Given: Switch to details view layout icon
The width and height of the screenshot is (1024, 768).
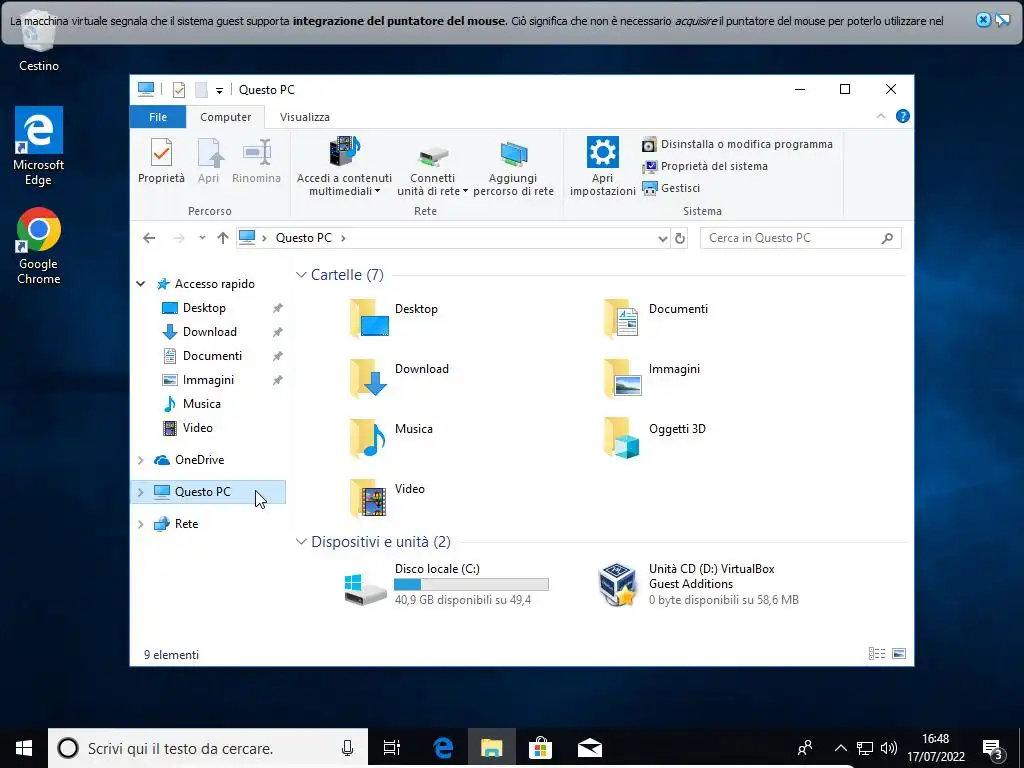Looking at the screenshot, I should (x=877, y=654).
